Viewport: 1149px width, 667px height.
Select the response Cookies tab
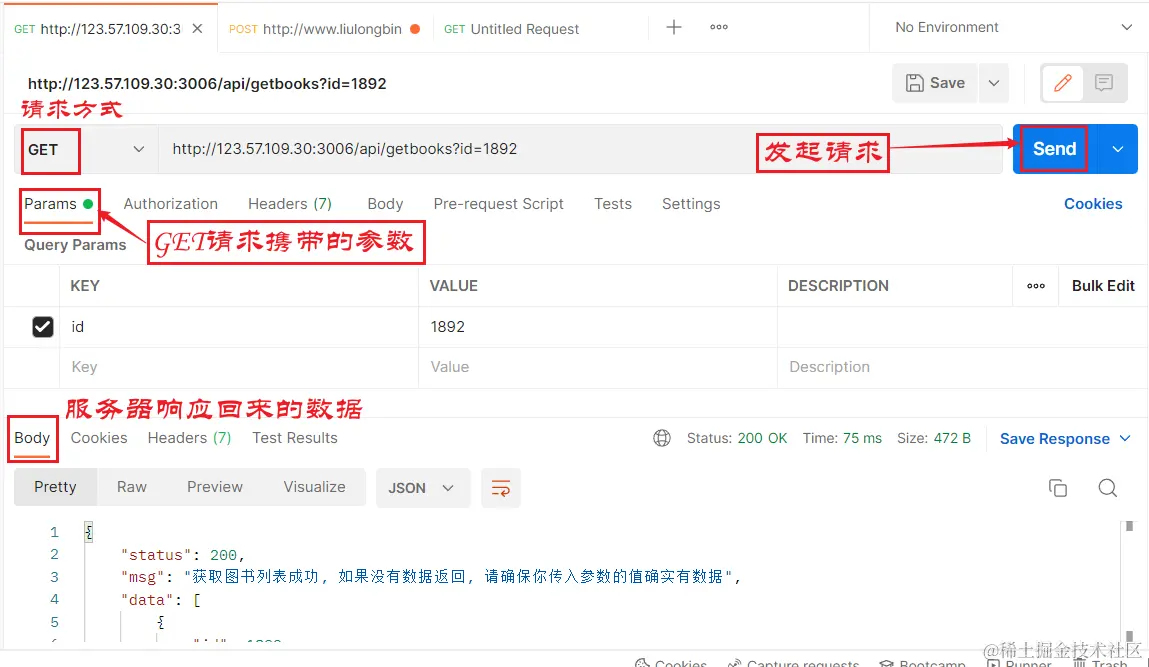(x=99, y=438)
